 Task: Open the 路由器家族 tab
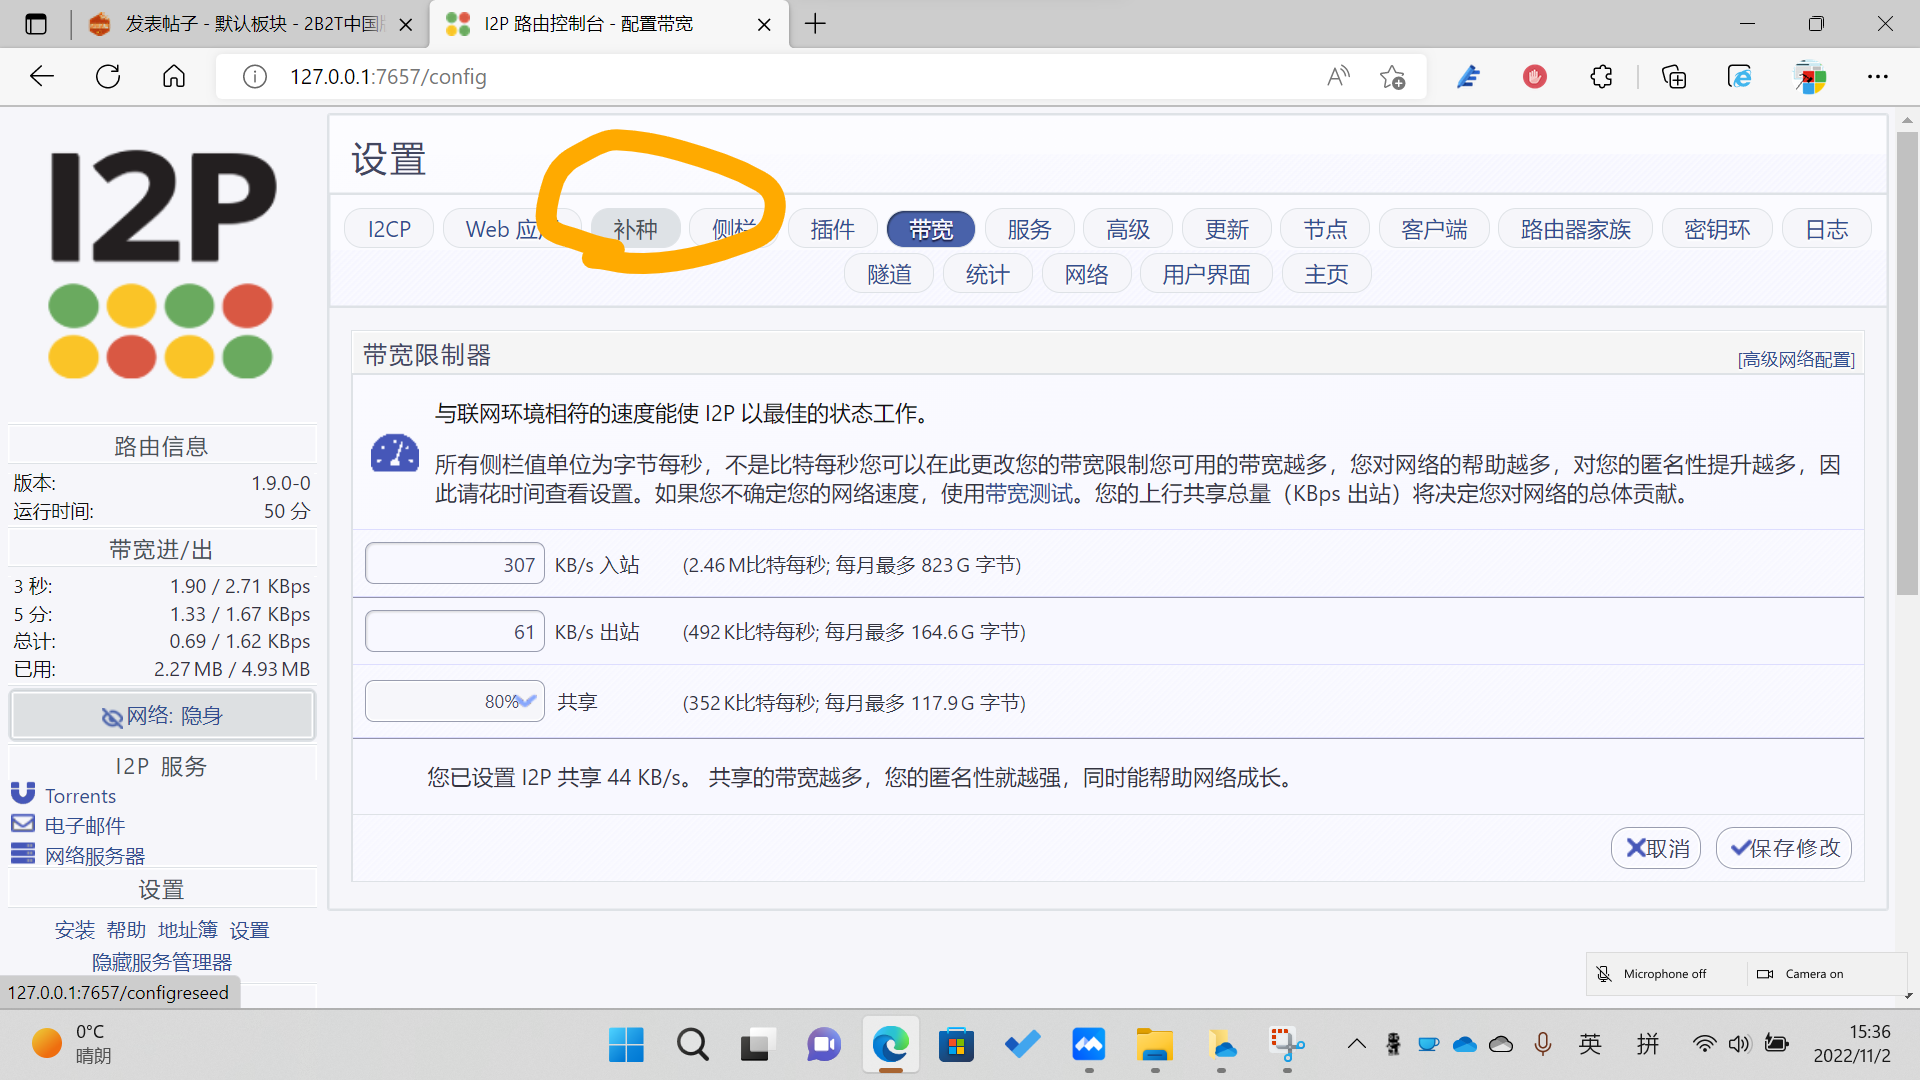click(x=1575, y=229)
